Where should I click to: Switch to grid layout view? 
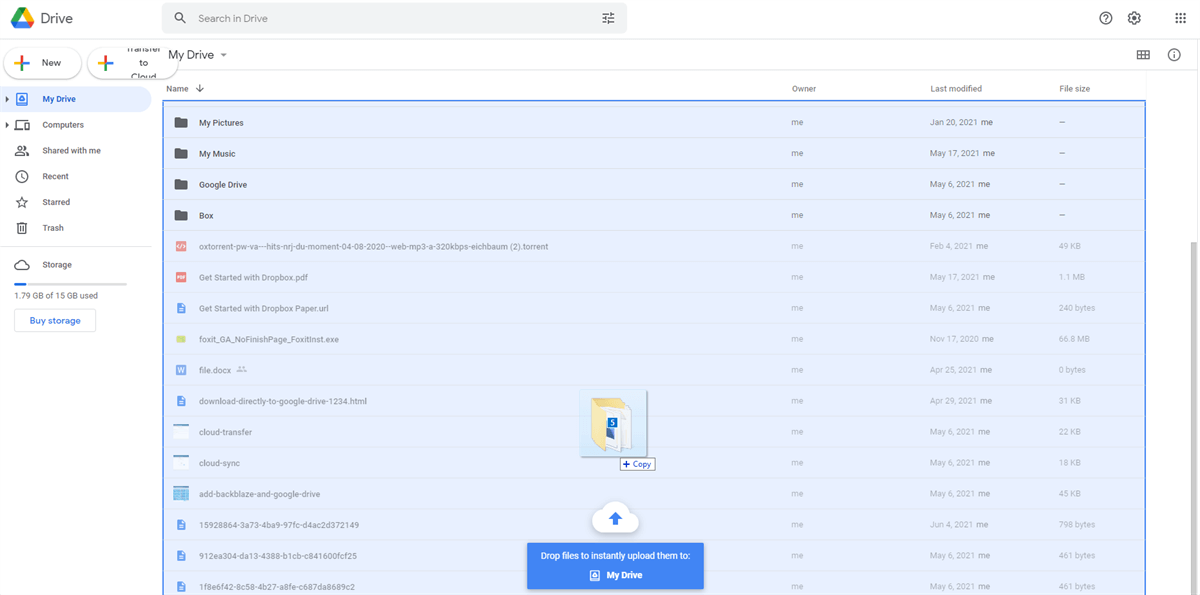(1143, 55)
